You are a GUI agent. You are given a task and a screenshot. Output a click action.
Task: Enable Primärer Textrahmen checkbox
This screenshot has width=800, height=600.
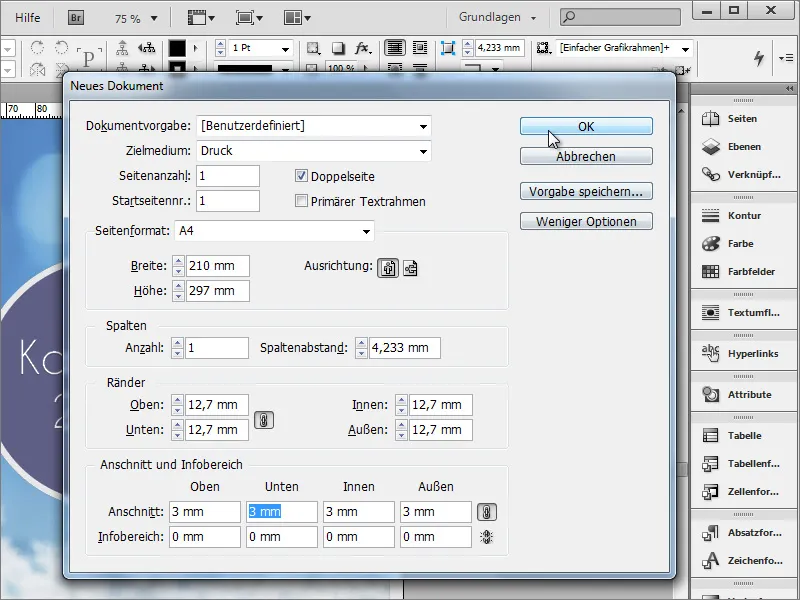pos(301,201)
